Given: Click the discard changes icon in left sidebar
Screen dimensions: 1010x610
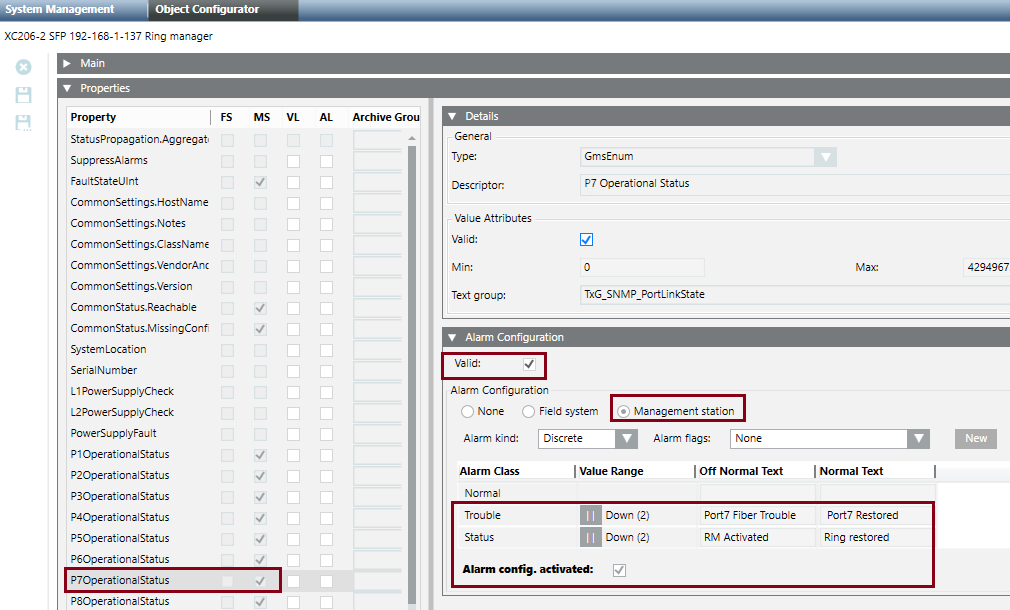Looking at the screenshot, I should pyautogui.click(x=23, y=67).
